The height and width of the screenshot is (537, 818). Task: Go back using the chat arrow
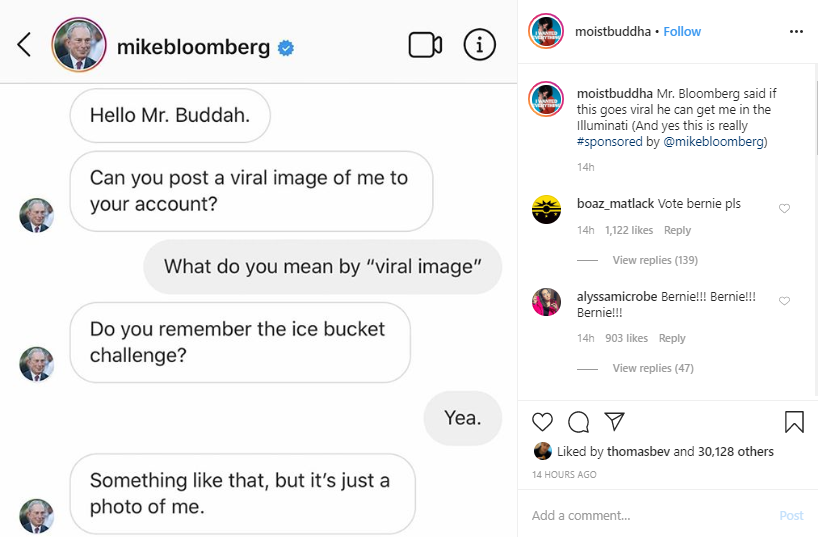point(24,45)
